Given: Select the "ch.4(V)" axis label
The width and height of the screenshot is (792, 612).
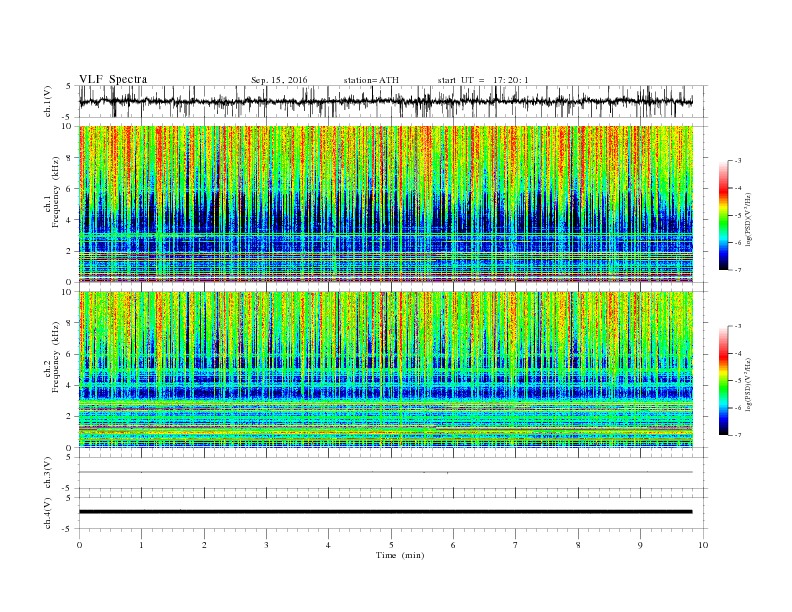Looking at the screenshot, I should point(48,513).
